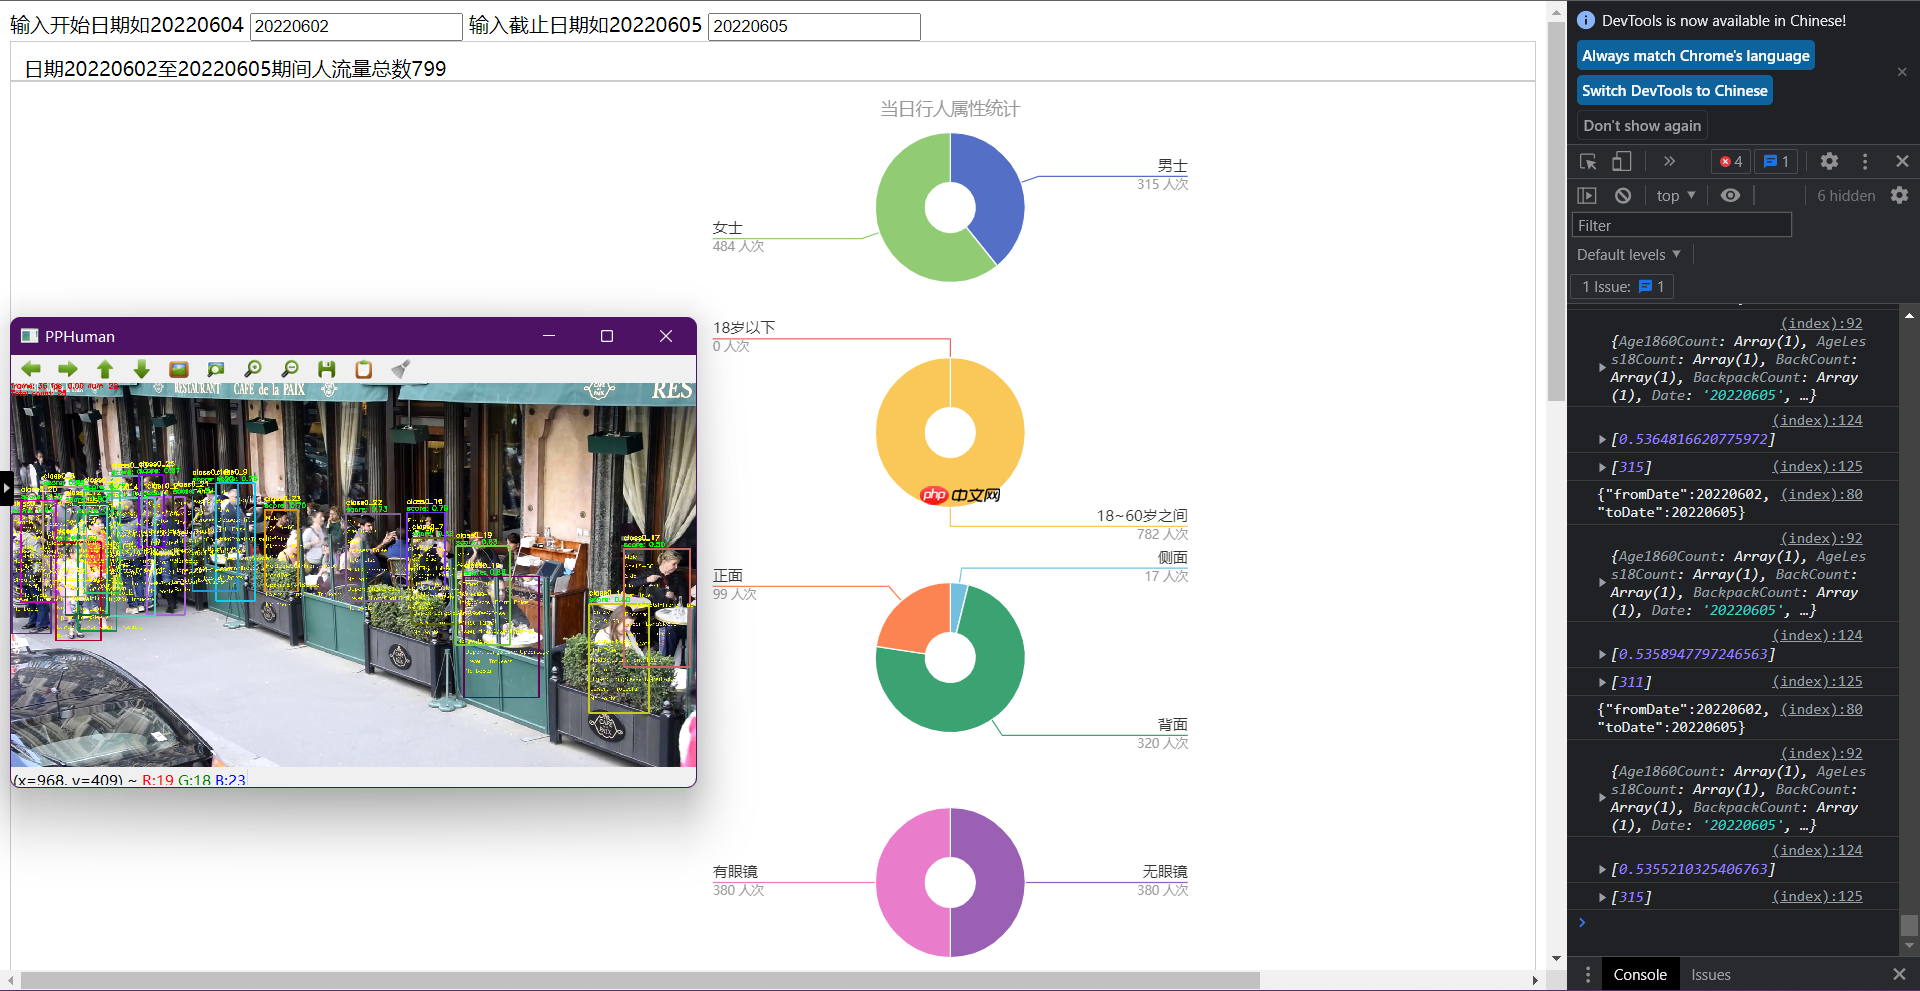Click the Don't show again button
This screenshot has height=991, width=1920.
(x=1641, y=126)
